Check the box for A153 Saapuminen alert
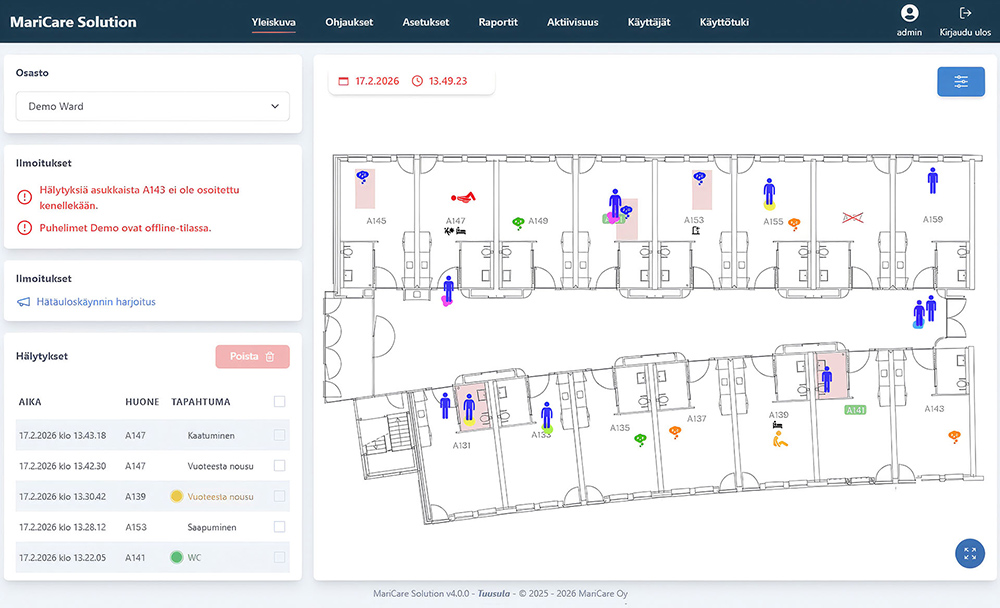 [279, 527]
